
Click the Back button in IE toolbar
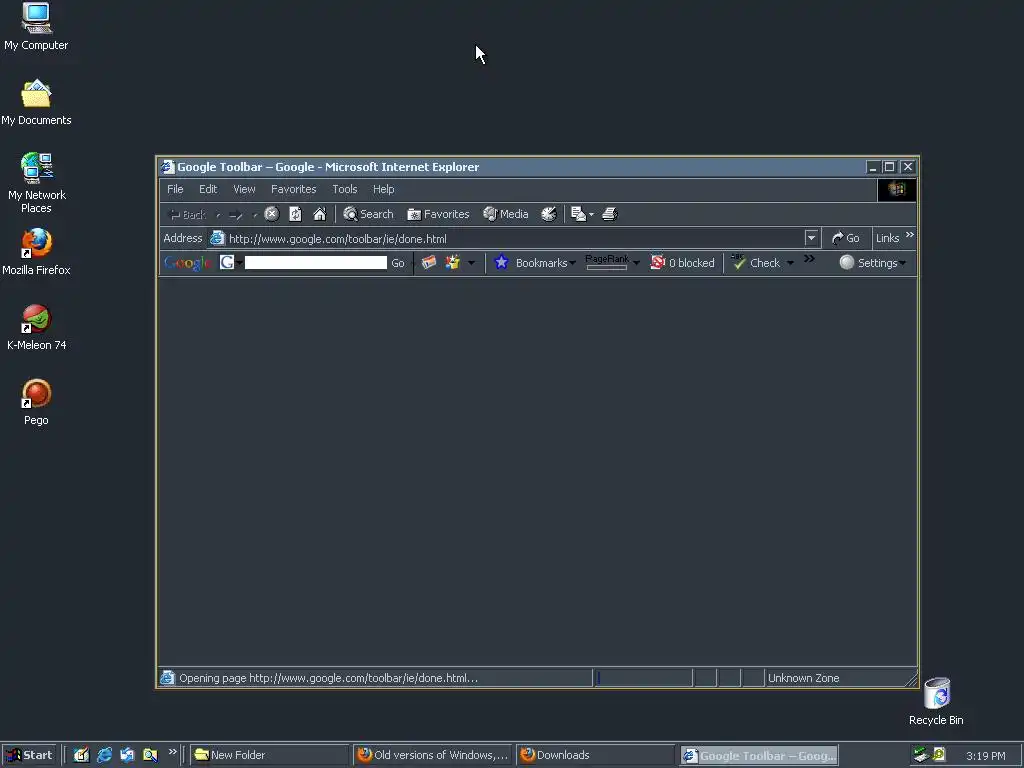click(187, 215)
